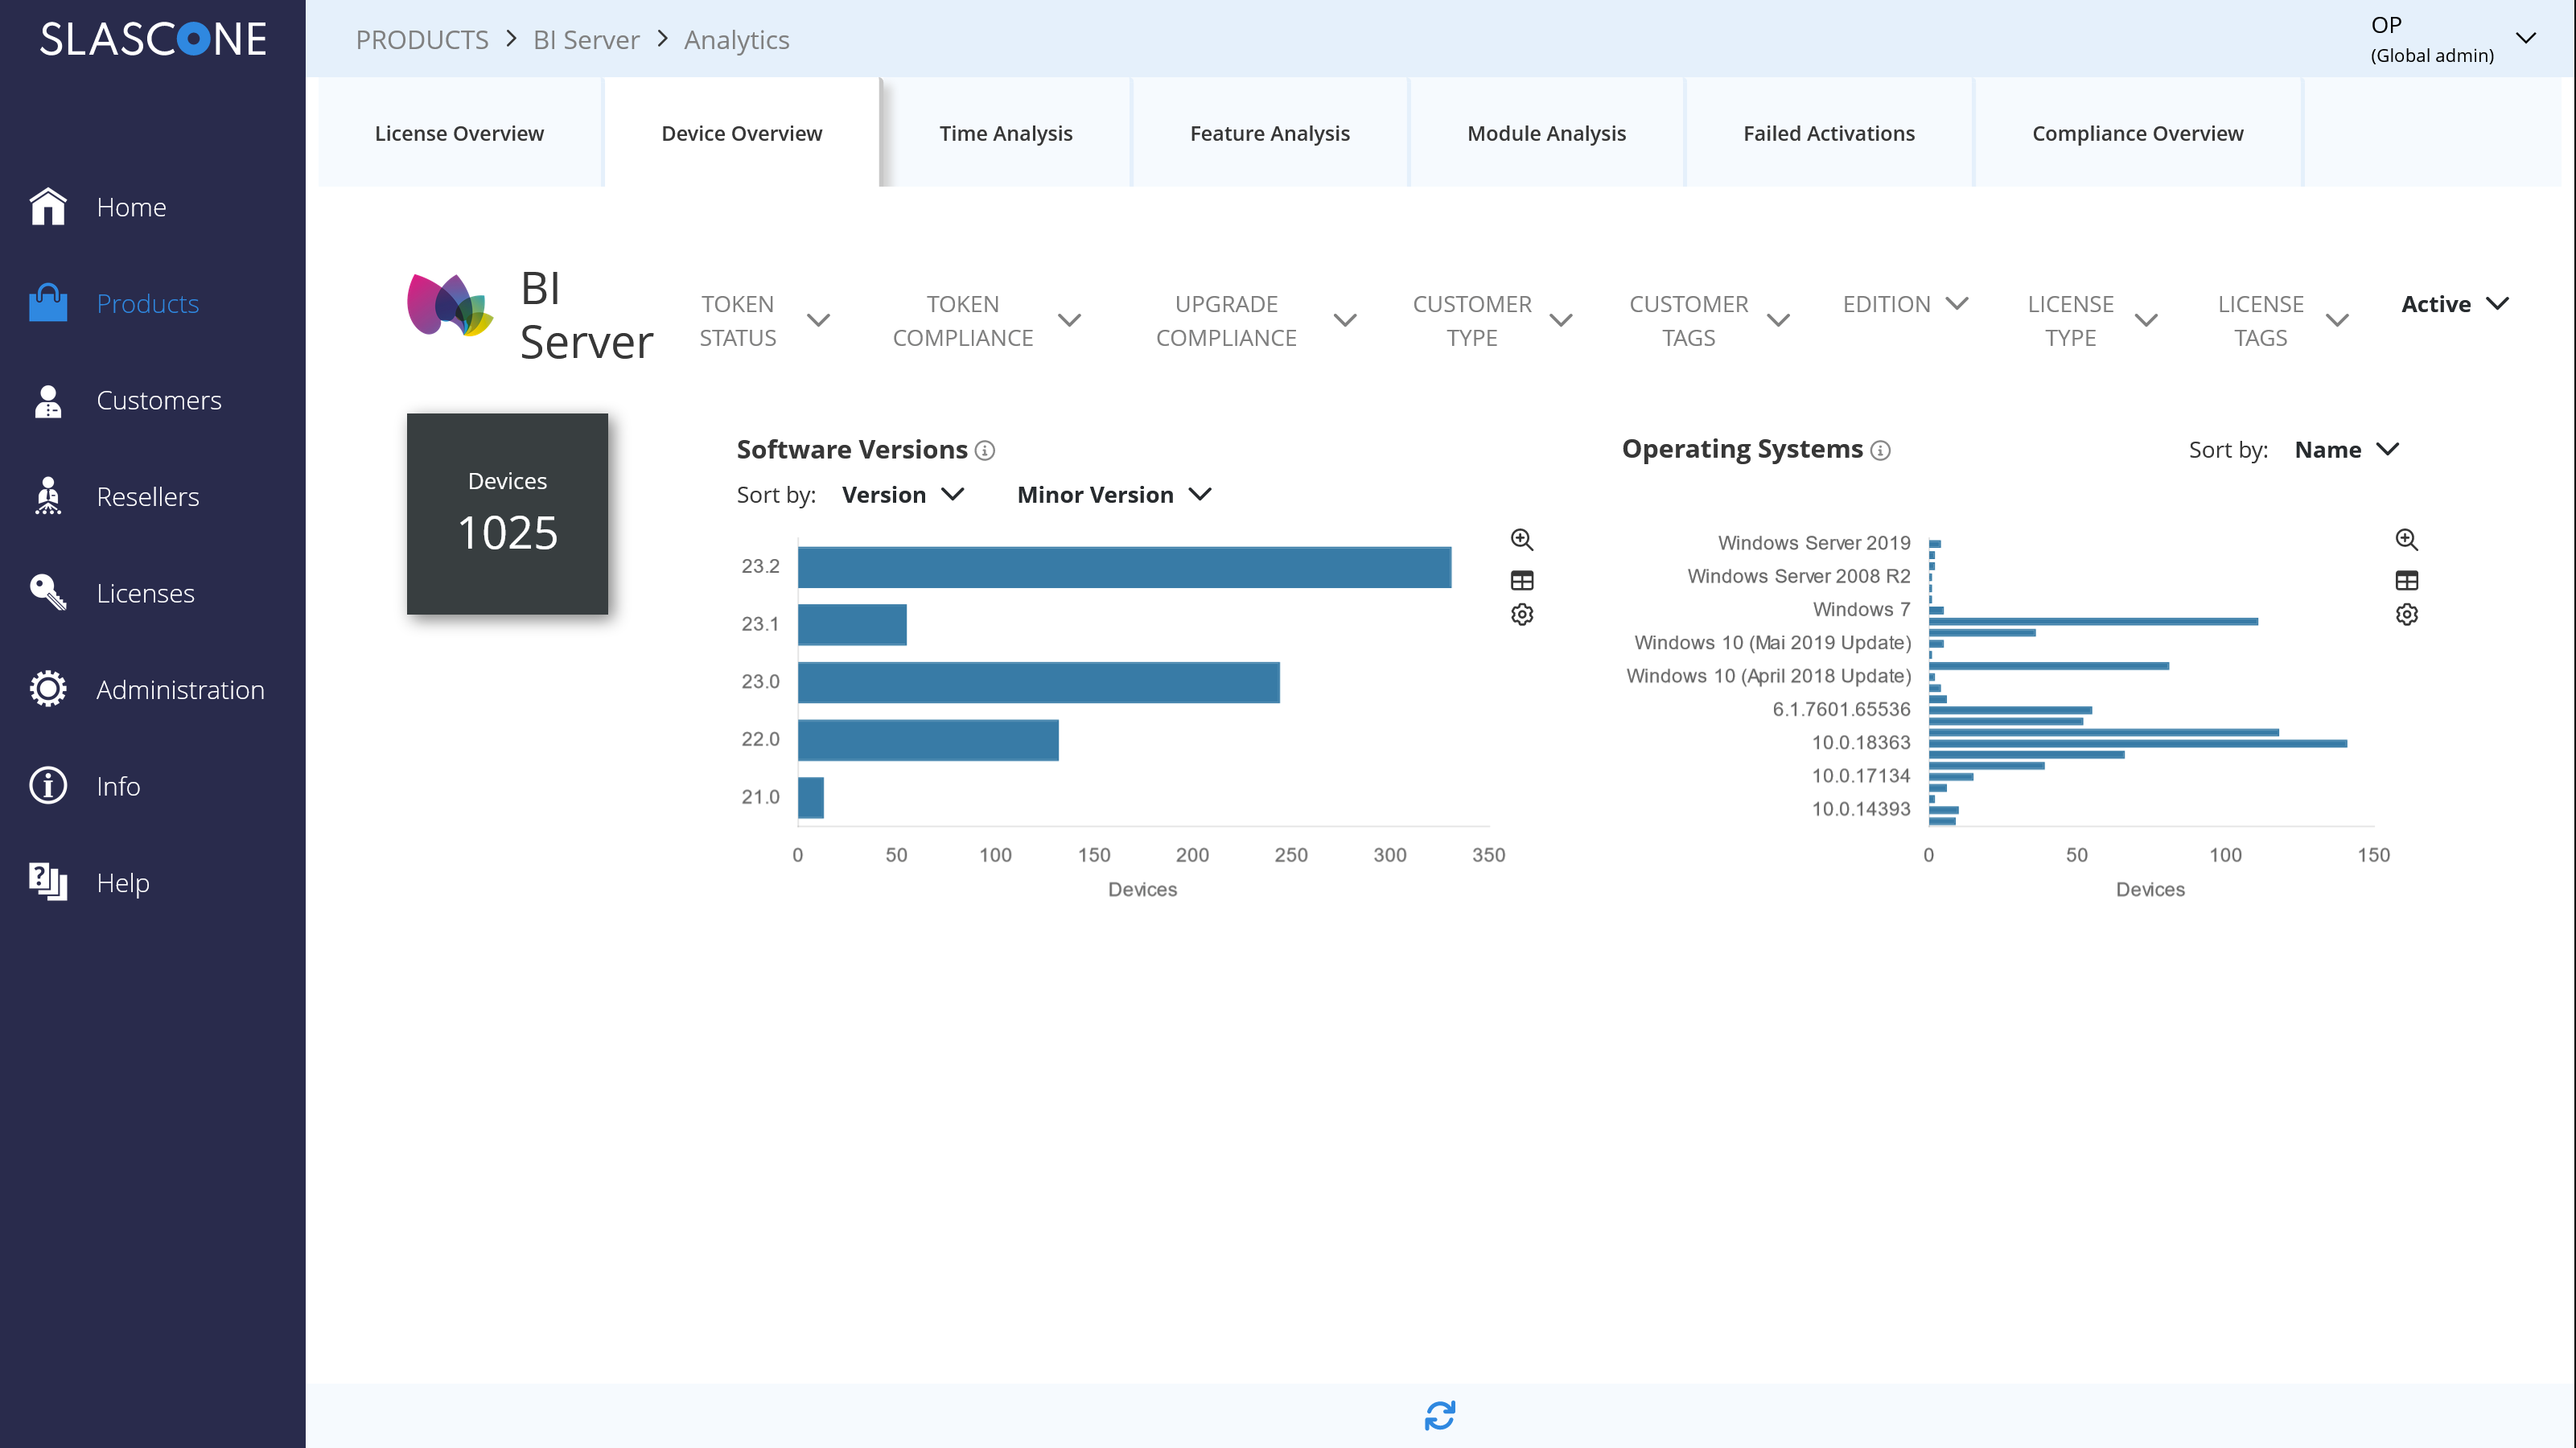This screenshot has width=2576, height=1448.
Task: Select the Device Overview tab
Action: 742,133
